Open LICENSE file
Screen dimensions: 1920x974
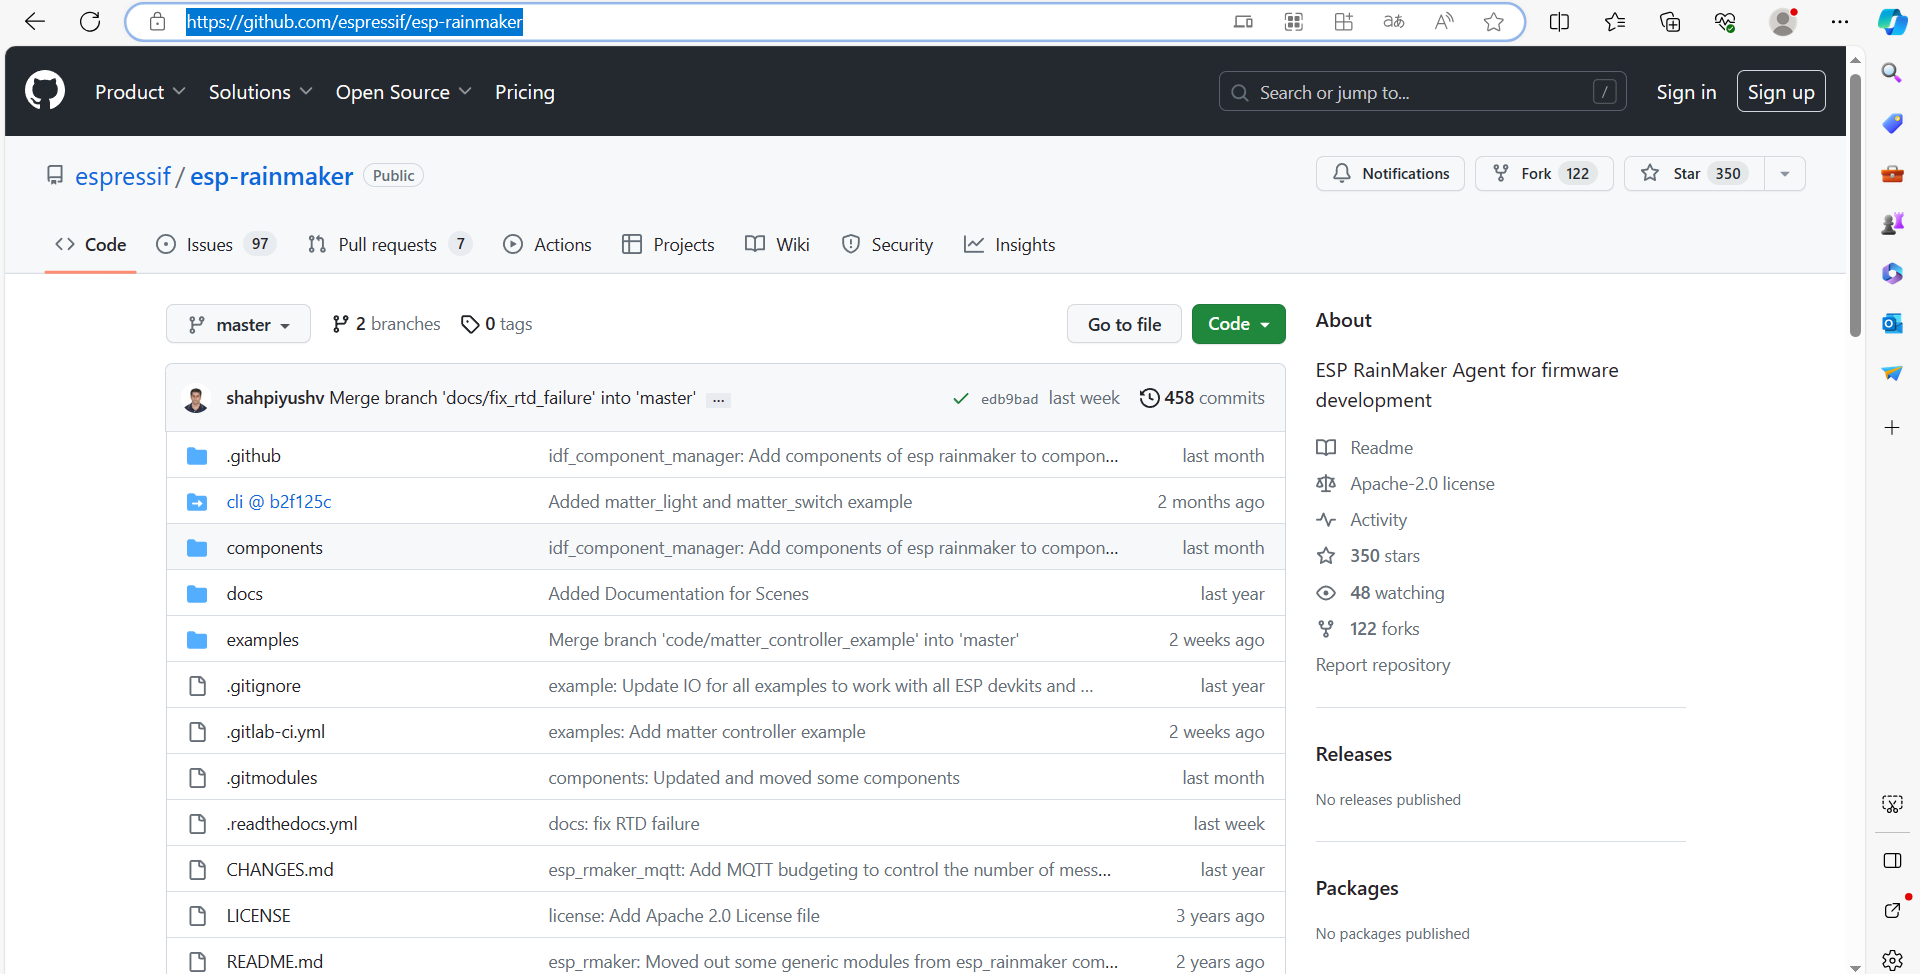(x=258, y=916)
